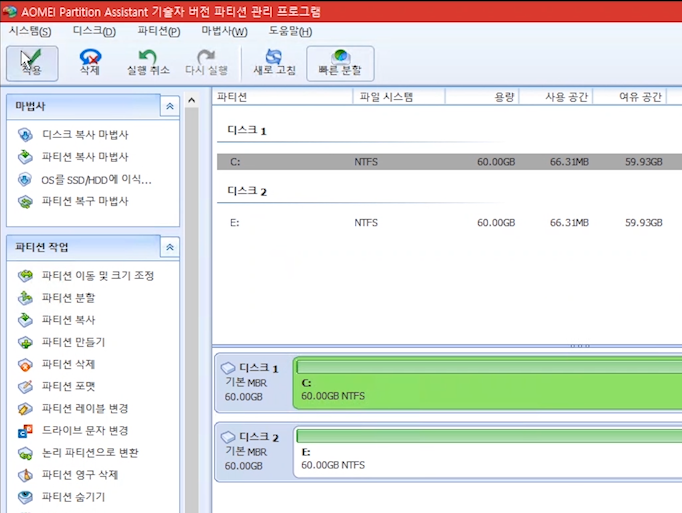Choose 파티션 이동 및 크기 조정
The width and height of the screenshot is (682, 513).
pos(86,275)
